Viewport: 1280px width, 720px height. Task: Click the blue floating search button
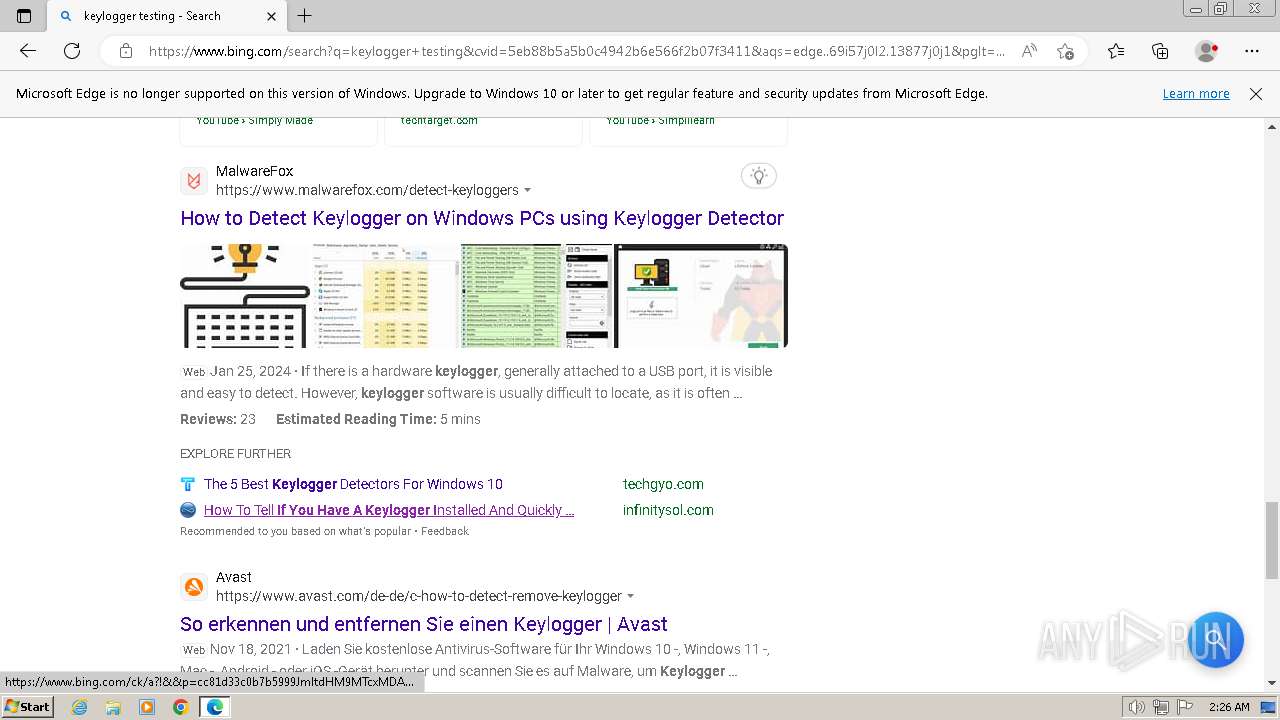[x=1215, y=639]
